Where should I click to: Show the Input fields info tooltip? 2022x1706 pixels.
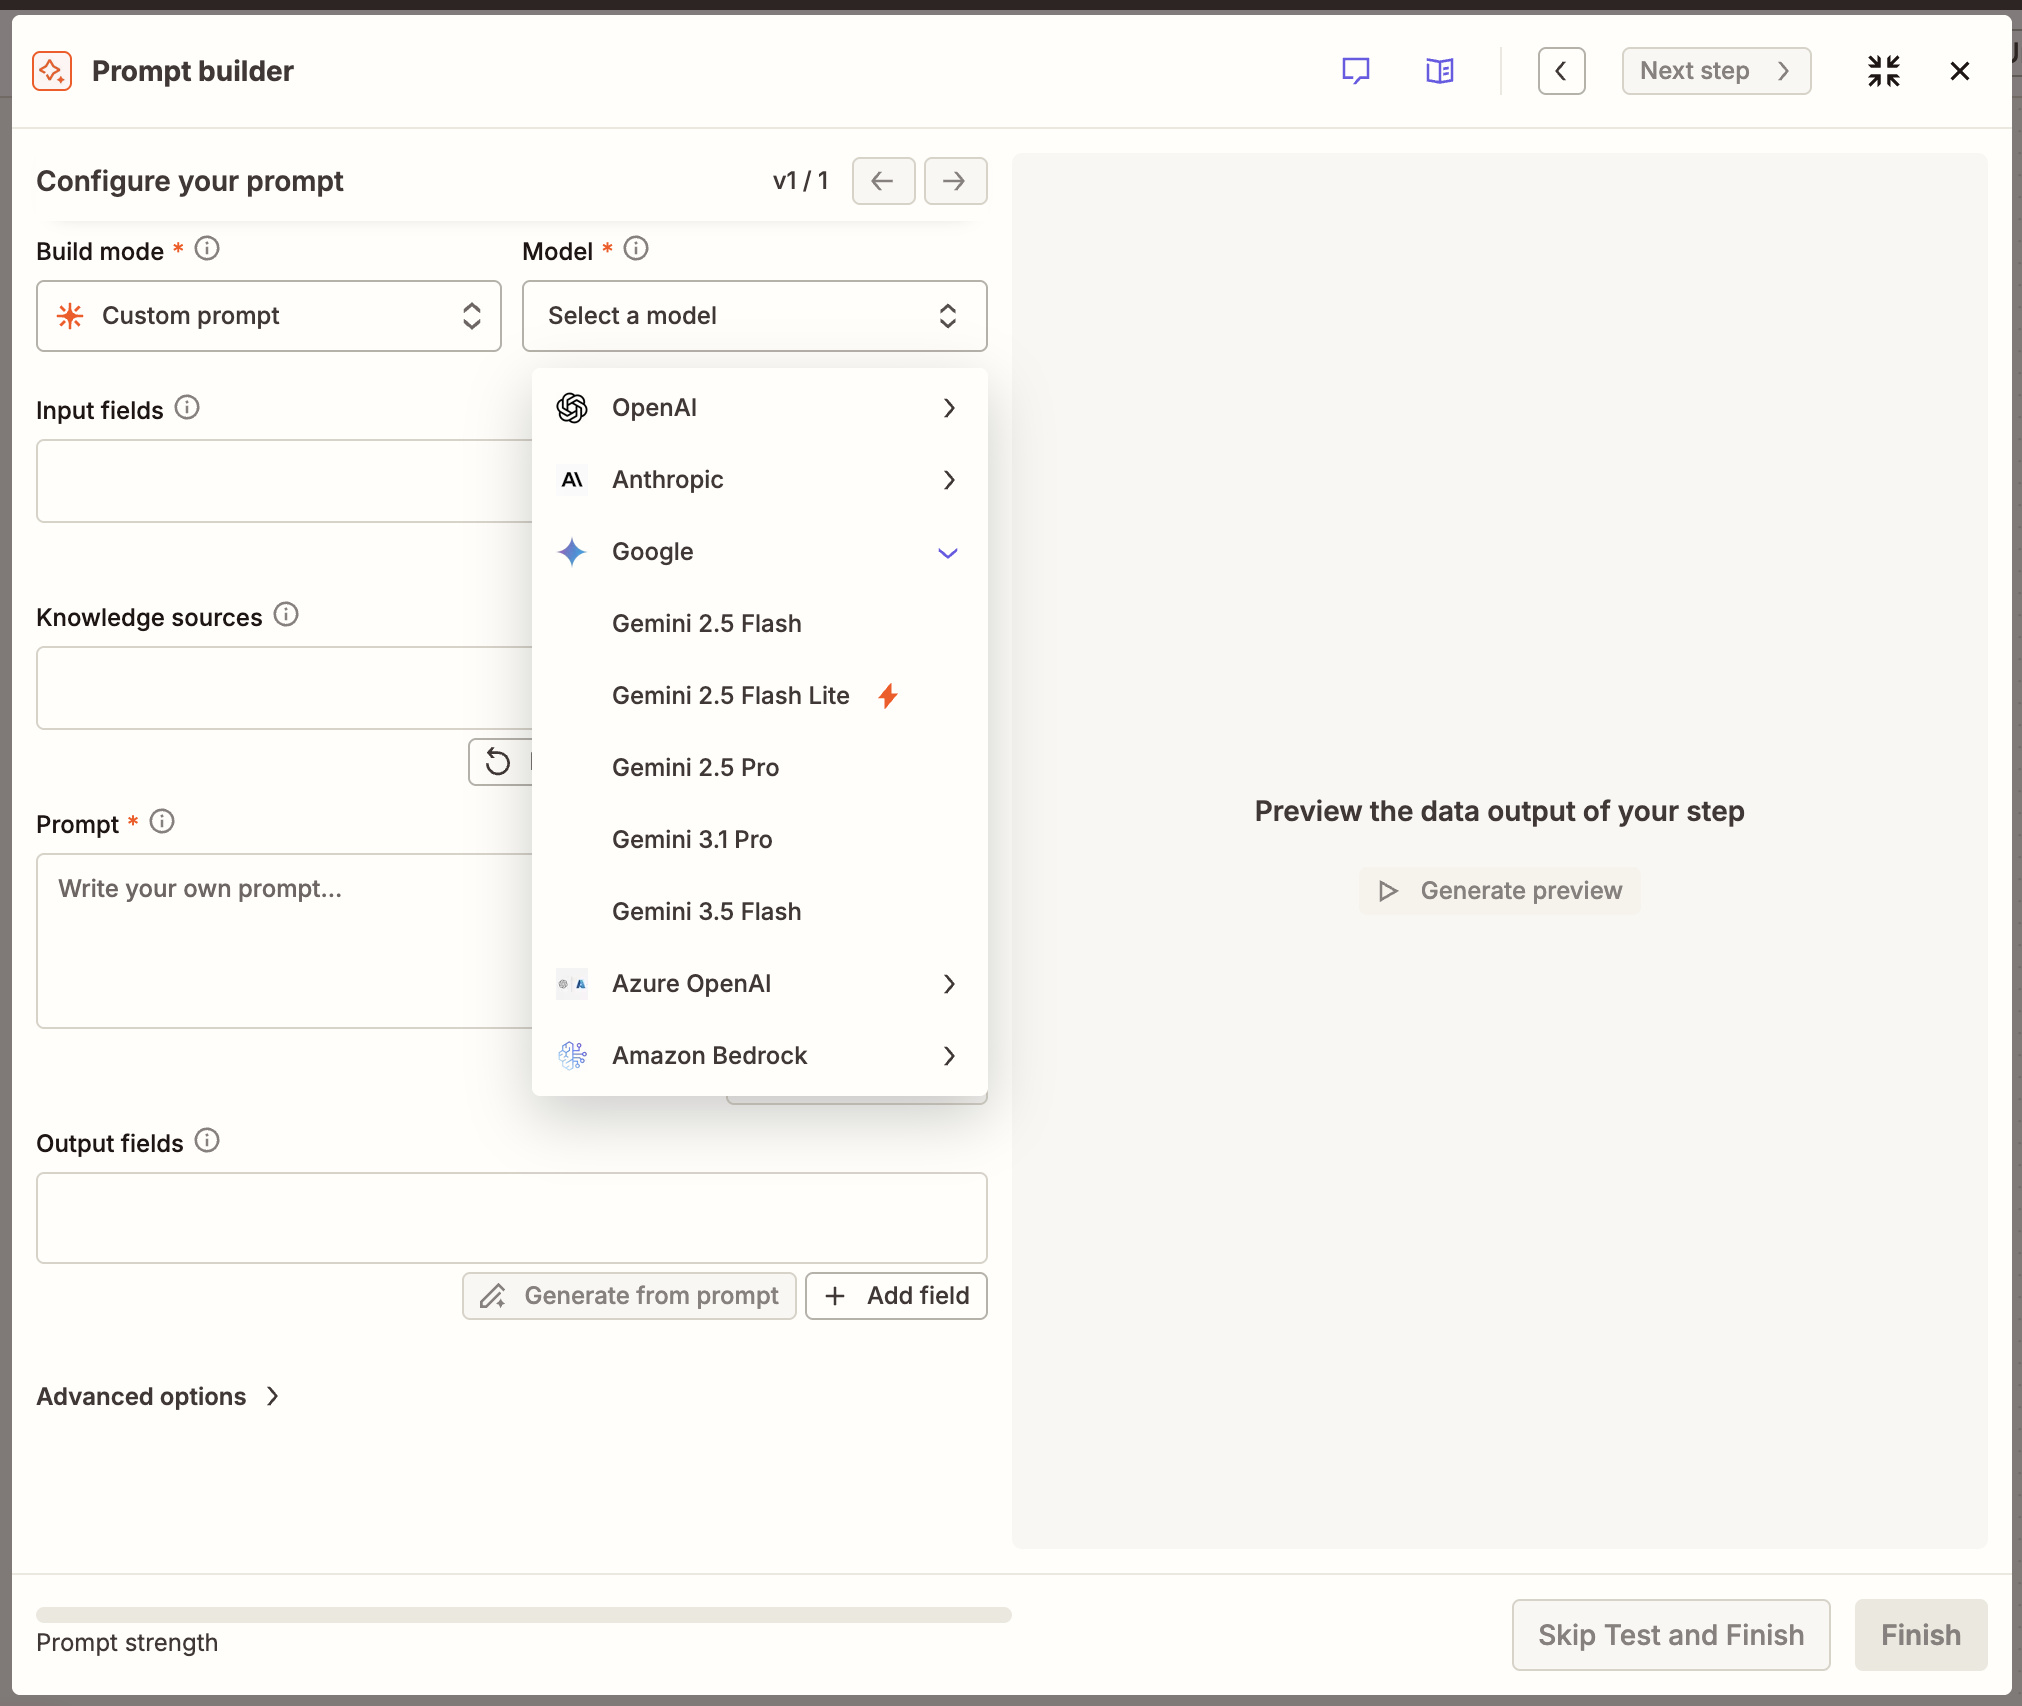[x=187, y=408]
